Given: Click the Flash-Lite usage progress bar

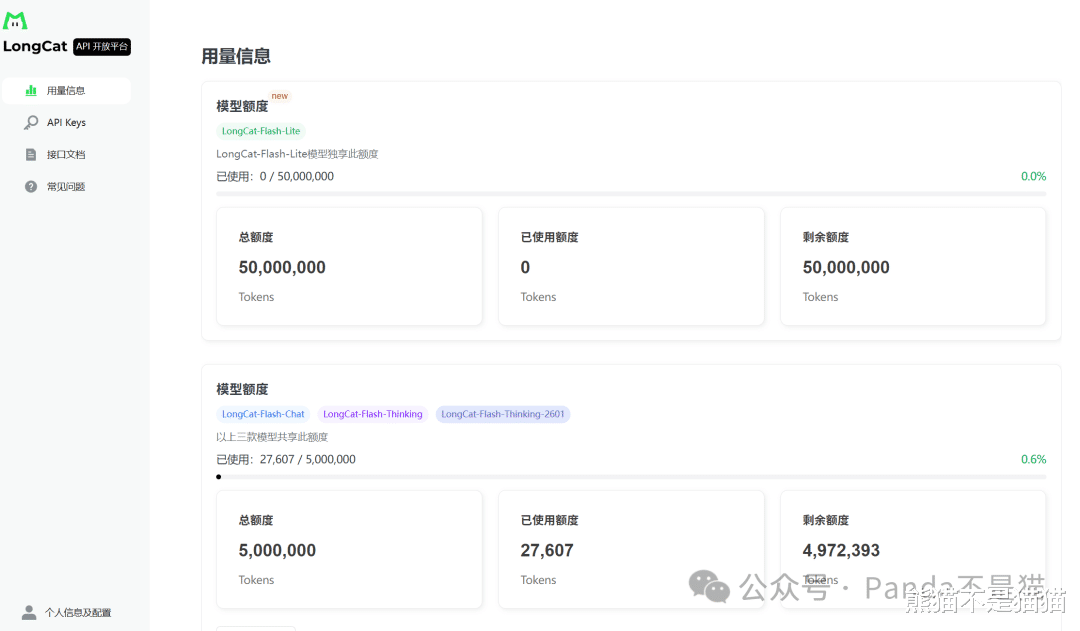Looking at the screenshot, I should tap(631, 194).
